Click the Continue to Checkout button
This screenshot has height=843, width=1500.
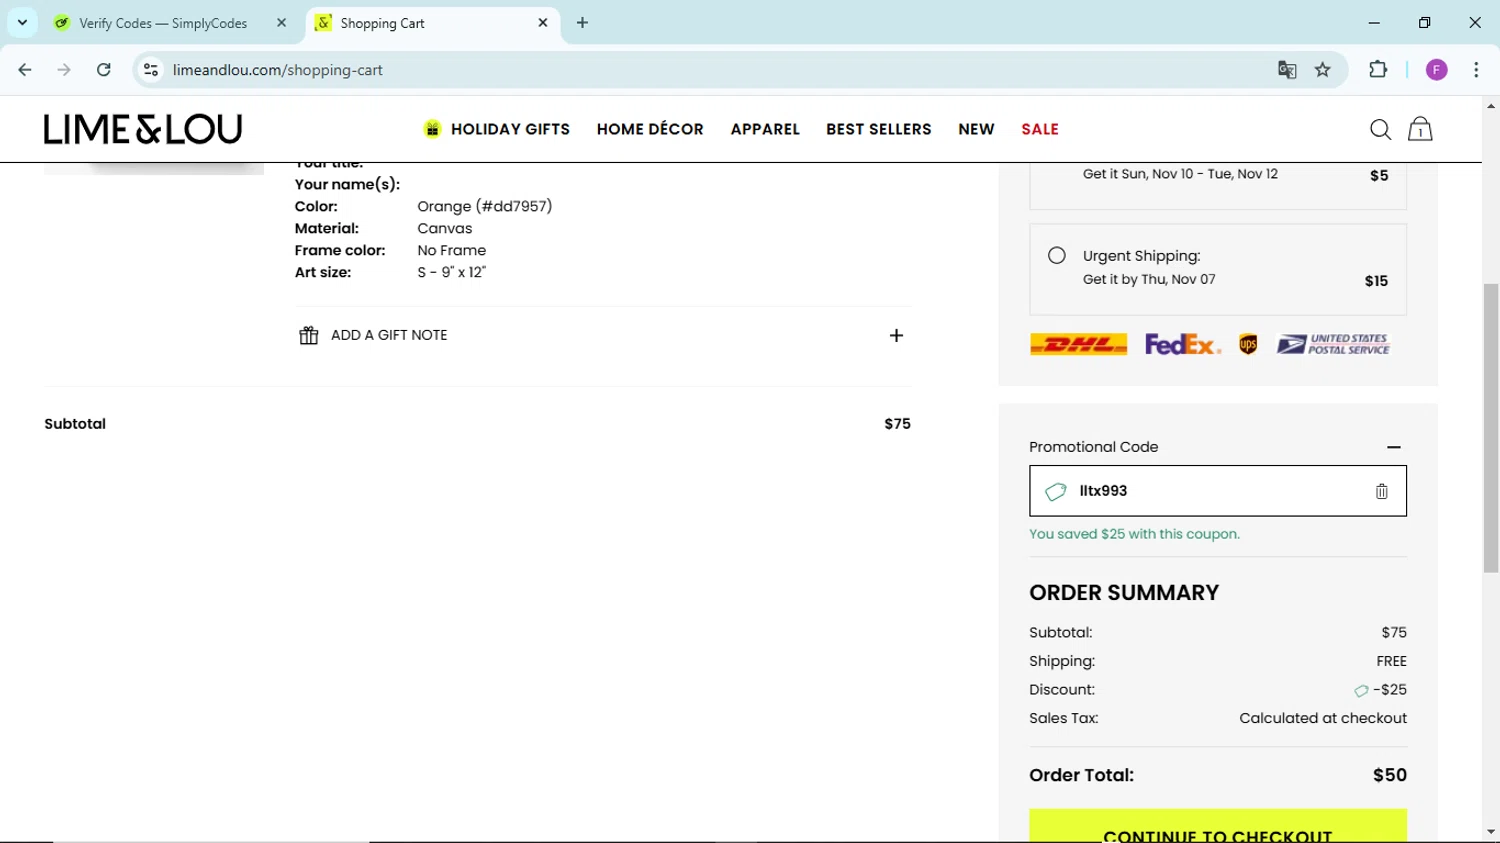(1218, 826)
